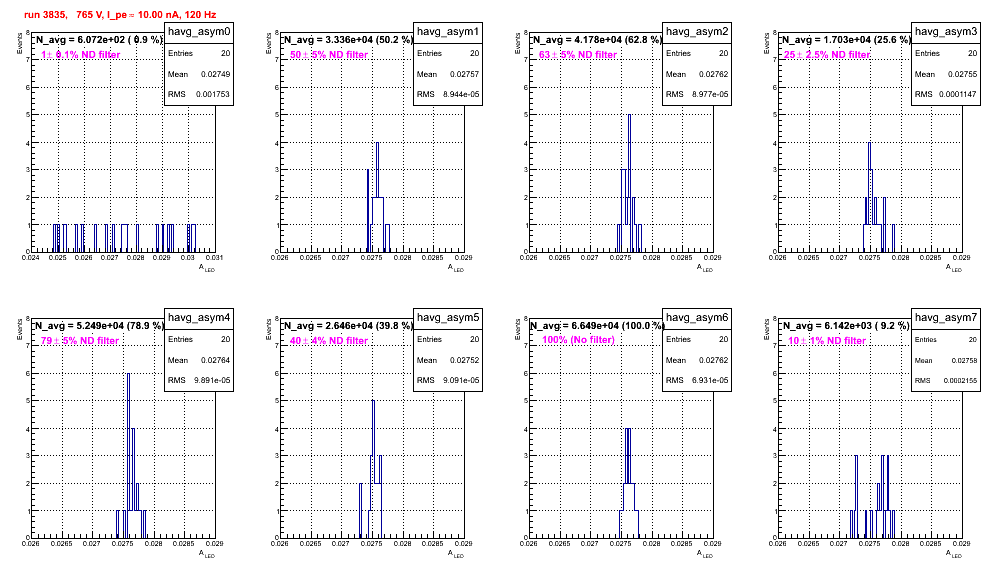This screenshot has width=996, height=572.
Task: Select the havg_asym2 stats box title
Action: tap(697, 32)
